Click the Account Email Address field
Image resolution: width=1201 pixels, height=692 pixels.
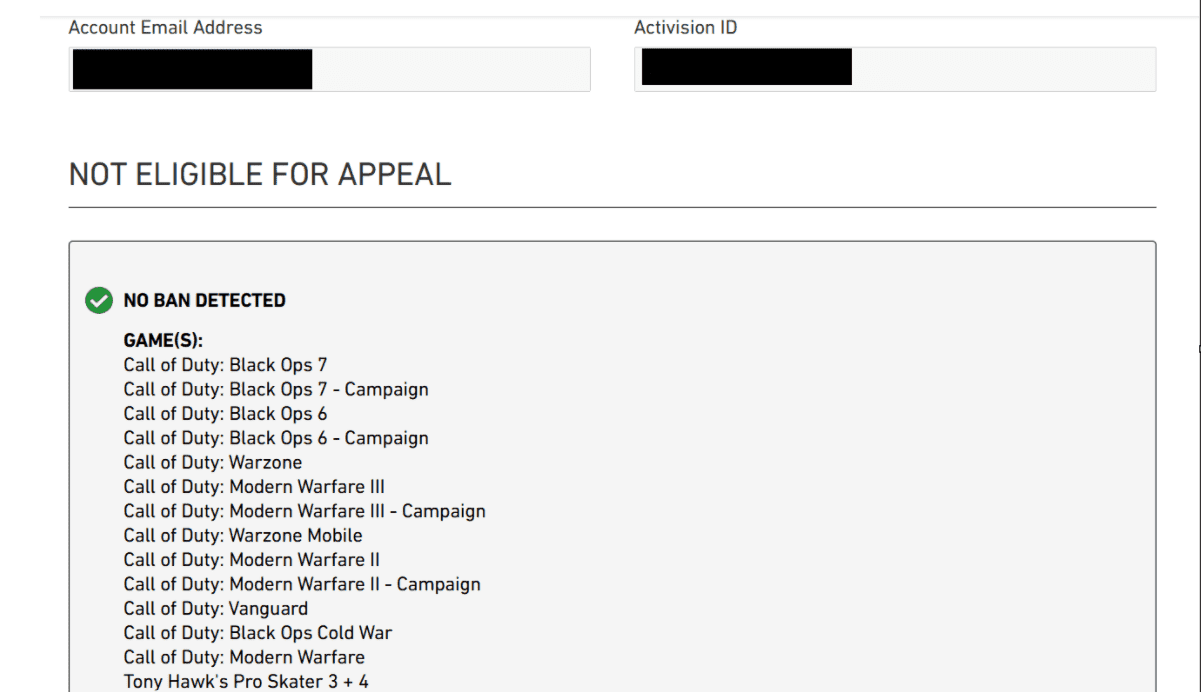pos(329,69)
